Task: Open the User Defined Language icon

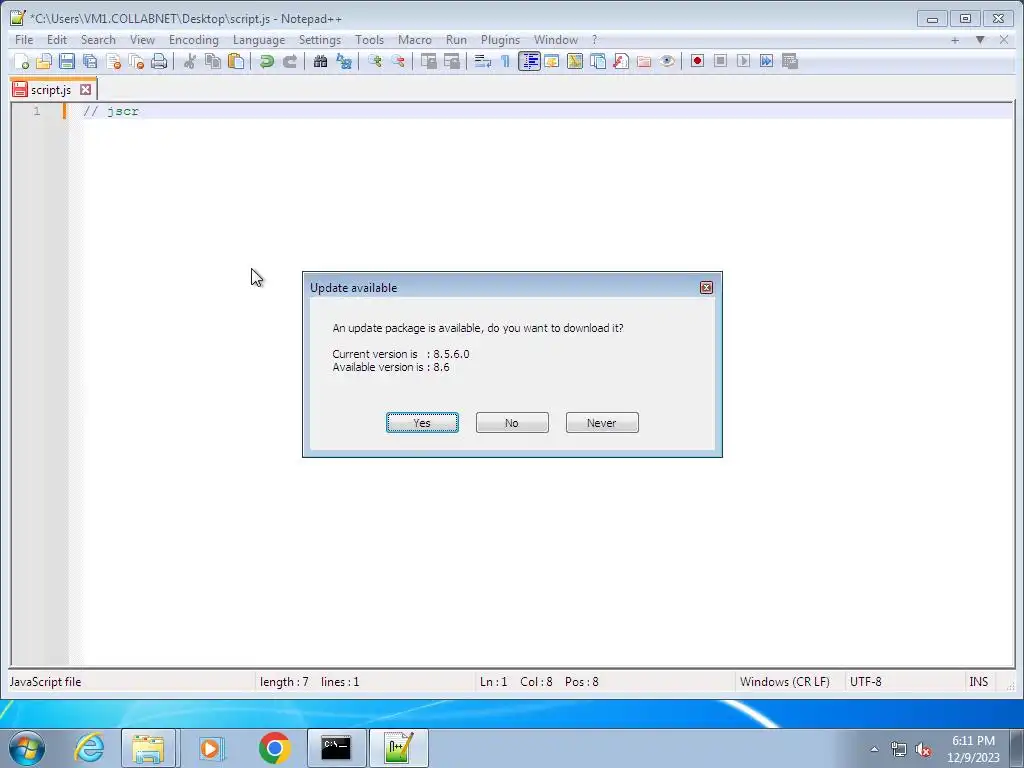Action: click(552, 61)
